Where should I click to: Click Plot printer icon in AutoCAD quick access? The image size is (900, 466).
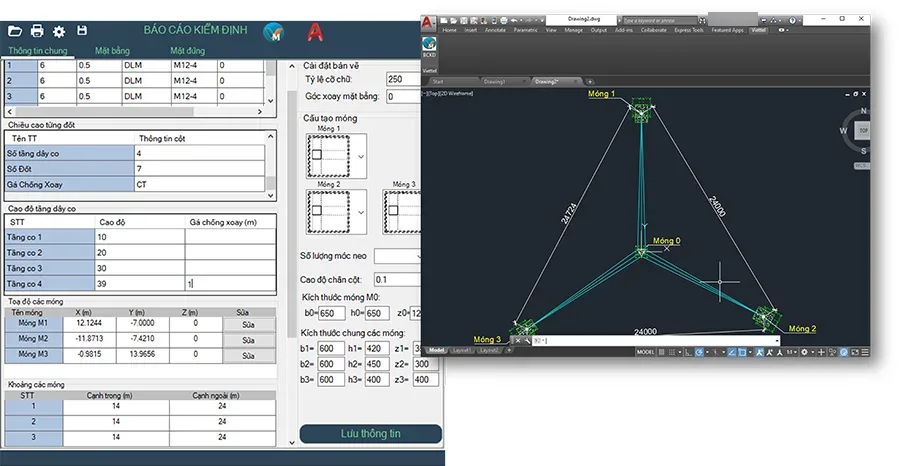[504, 21]
